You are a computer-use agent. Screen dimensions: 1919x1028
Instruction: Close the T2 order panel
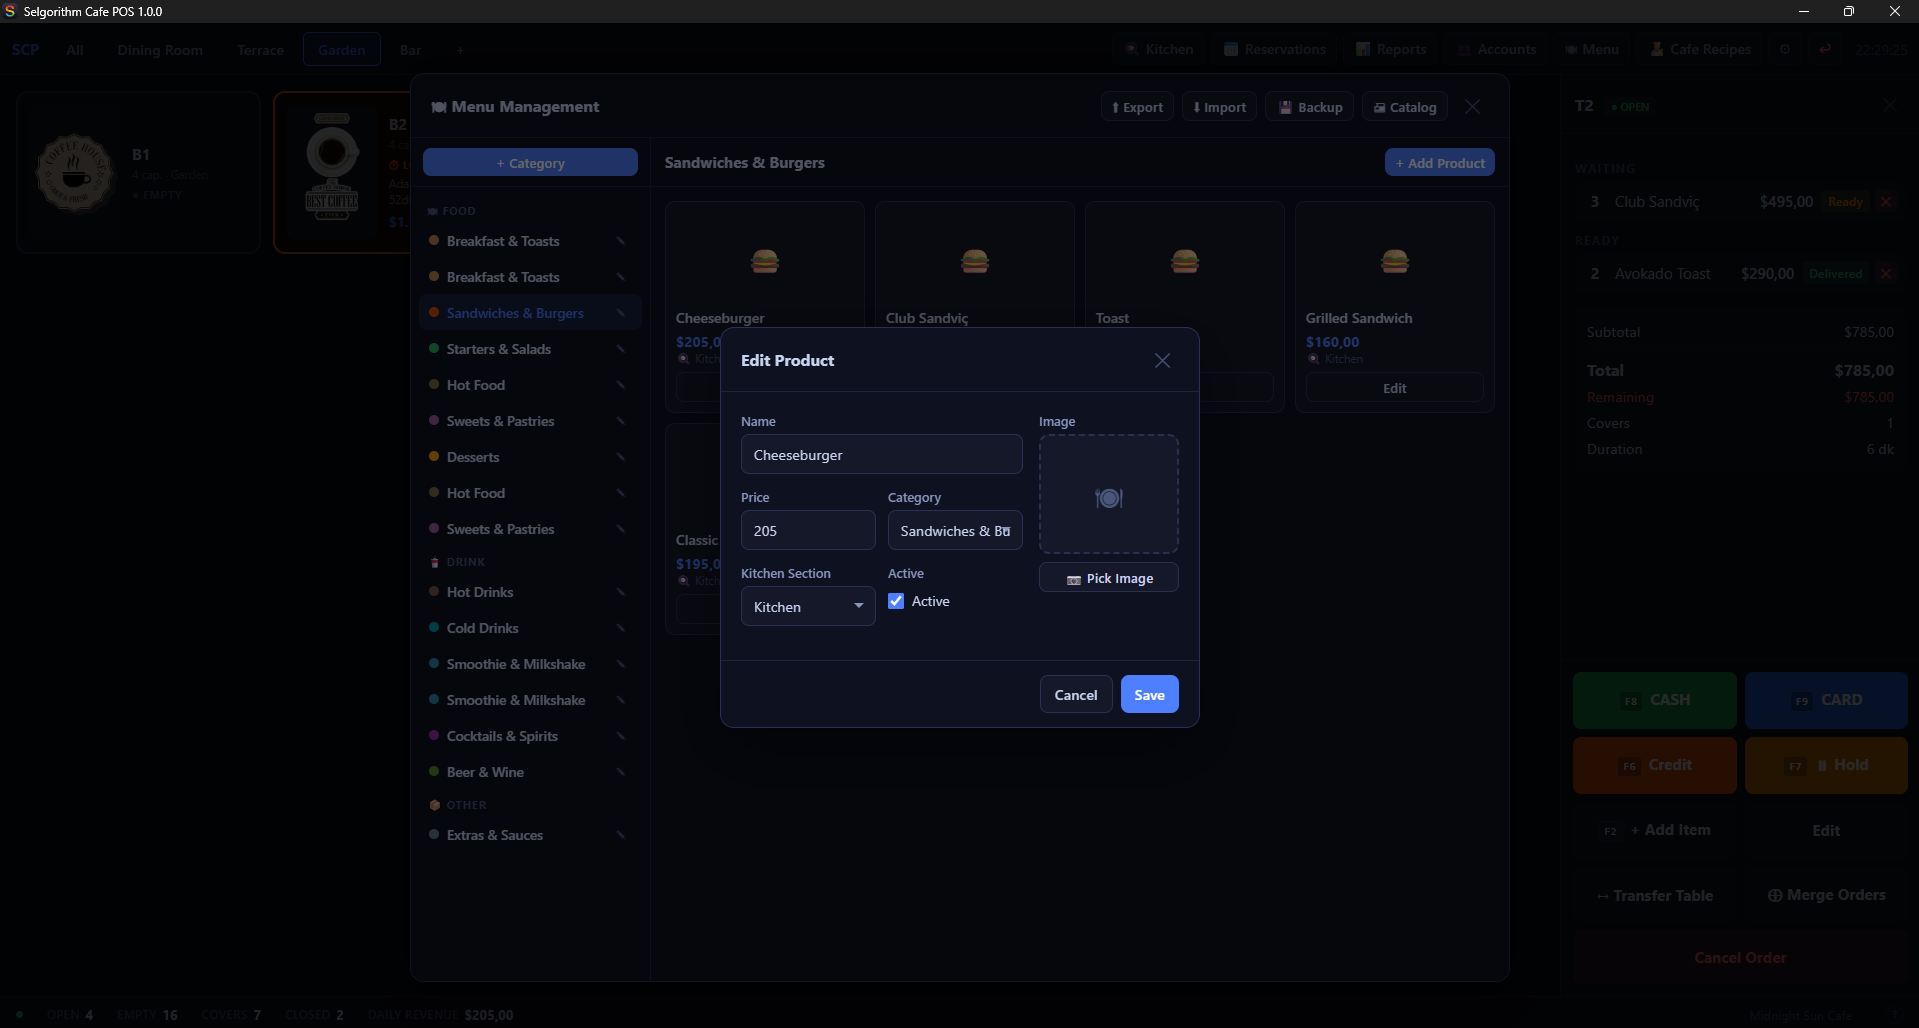[x=1889, y=105]
